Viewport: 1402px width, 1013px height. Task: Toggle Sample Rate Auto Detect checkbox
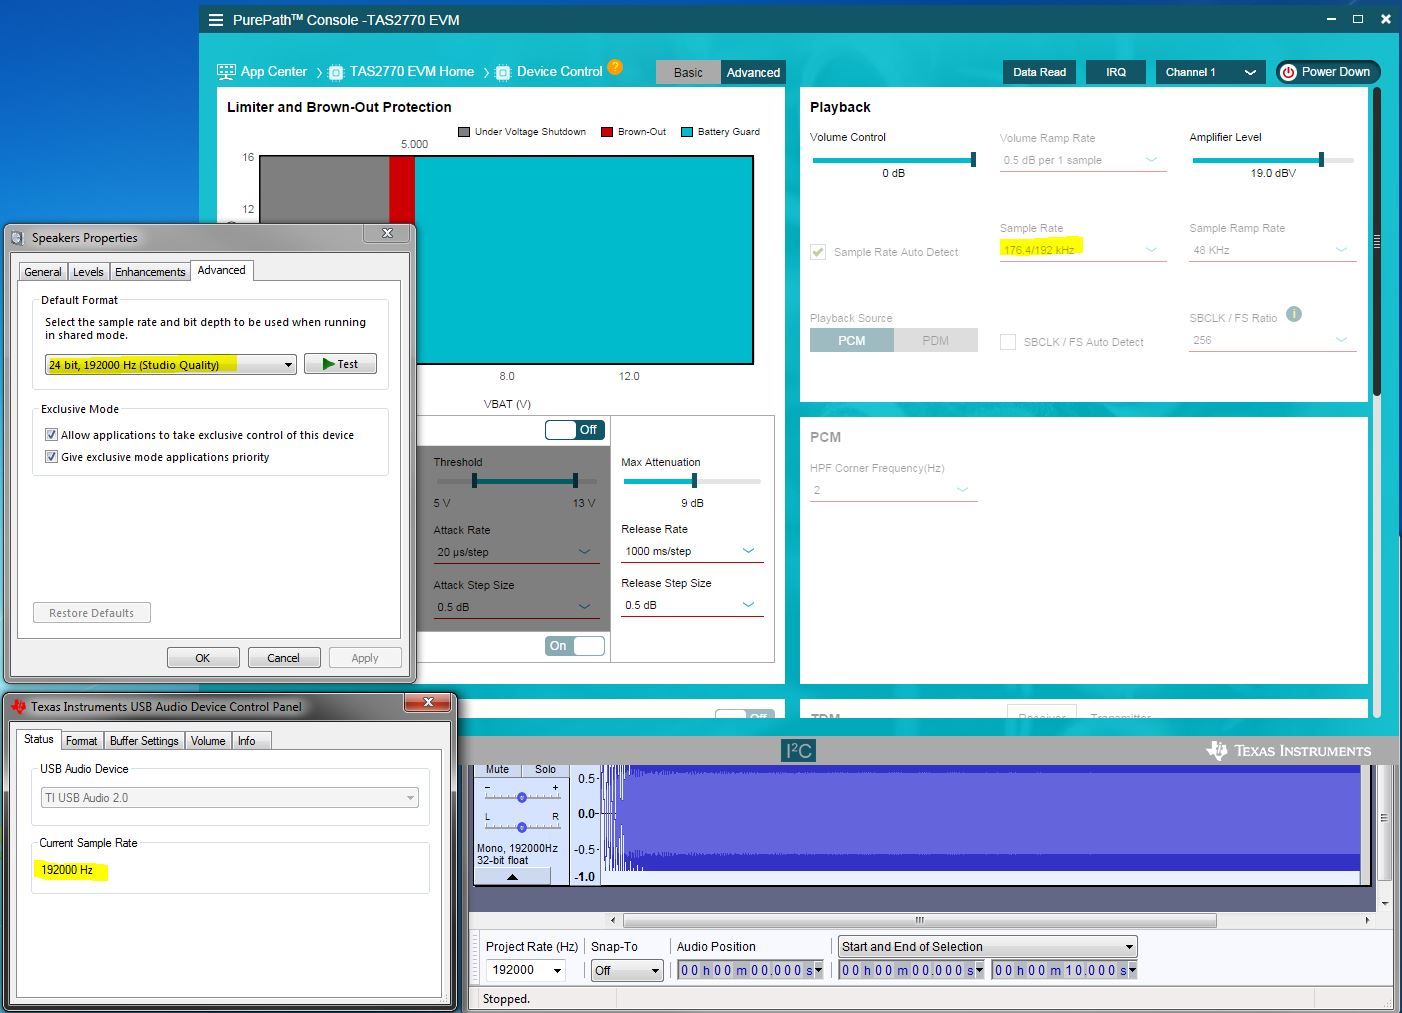818,252
